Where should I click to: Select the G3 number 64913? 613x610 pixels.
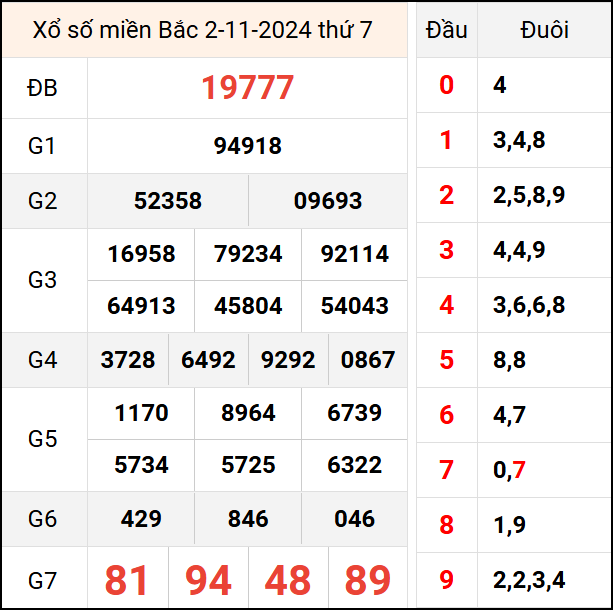[x=141, y=306]
